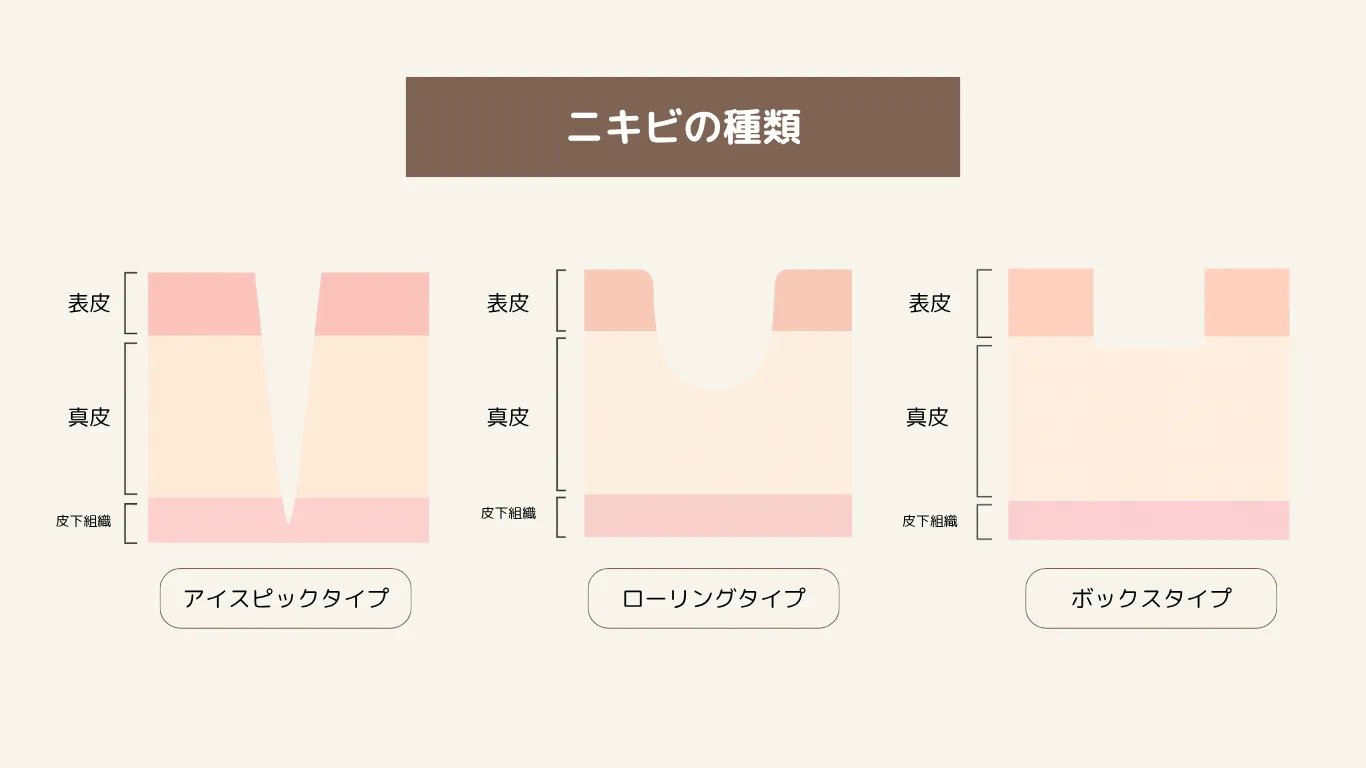Select 皮下組織 label beside the rolling diagram
The image size is (1366, 768).
point(508,513)
